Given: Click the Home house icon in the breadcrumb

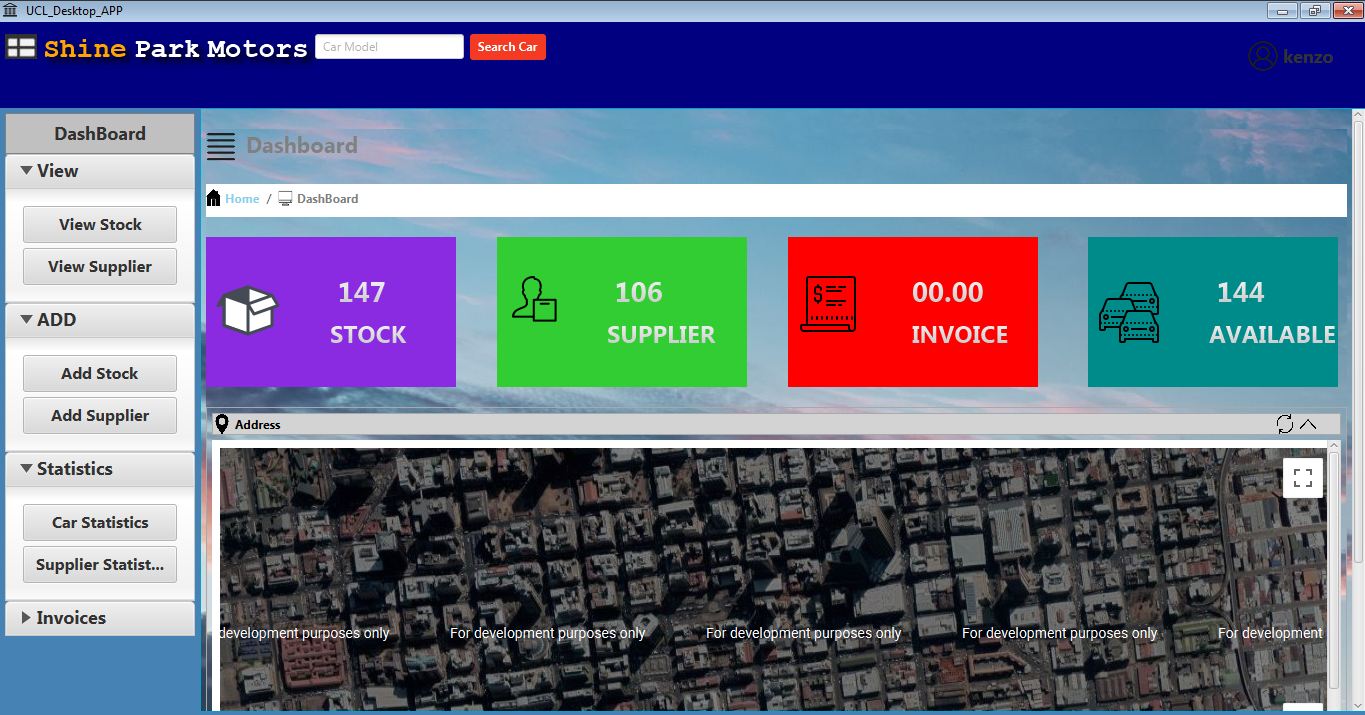Looking at the screenshot, I should pyautogui.click(x=214, y=198).
